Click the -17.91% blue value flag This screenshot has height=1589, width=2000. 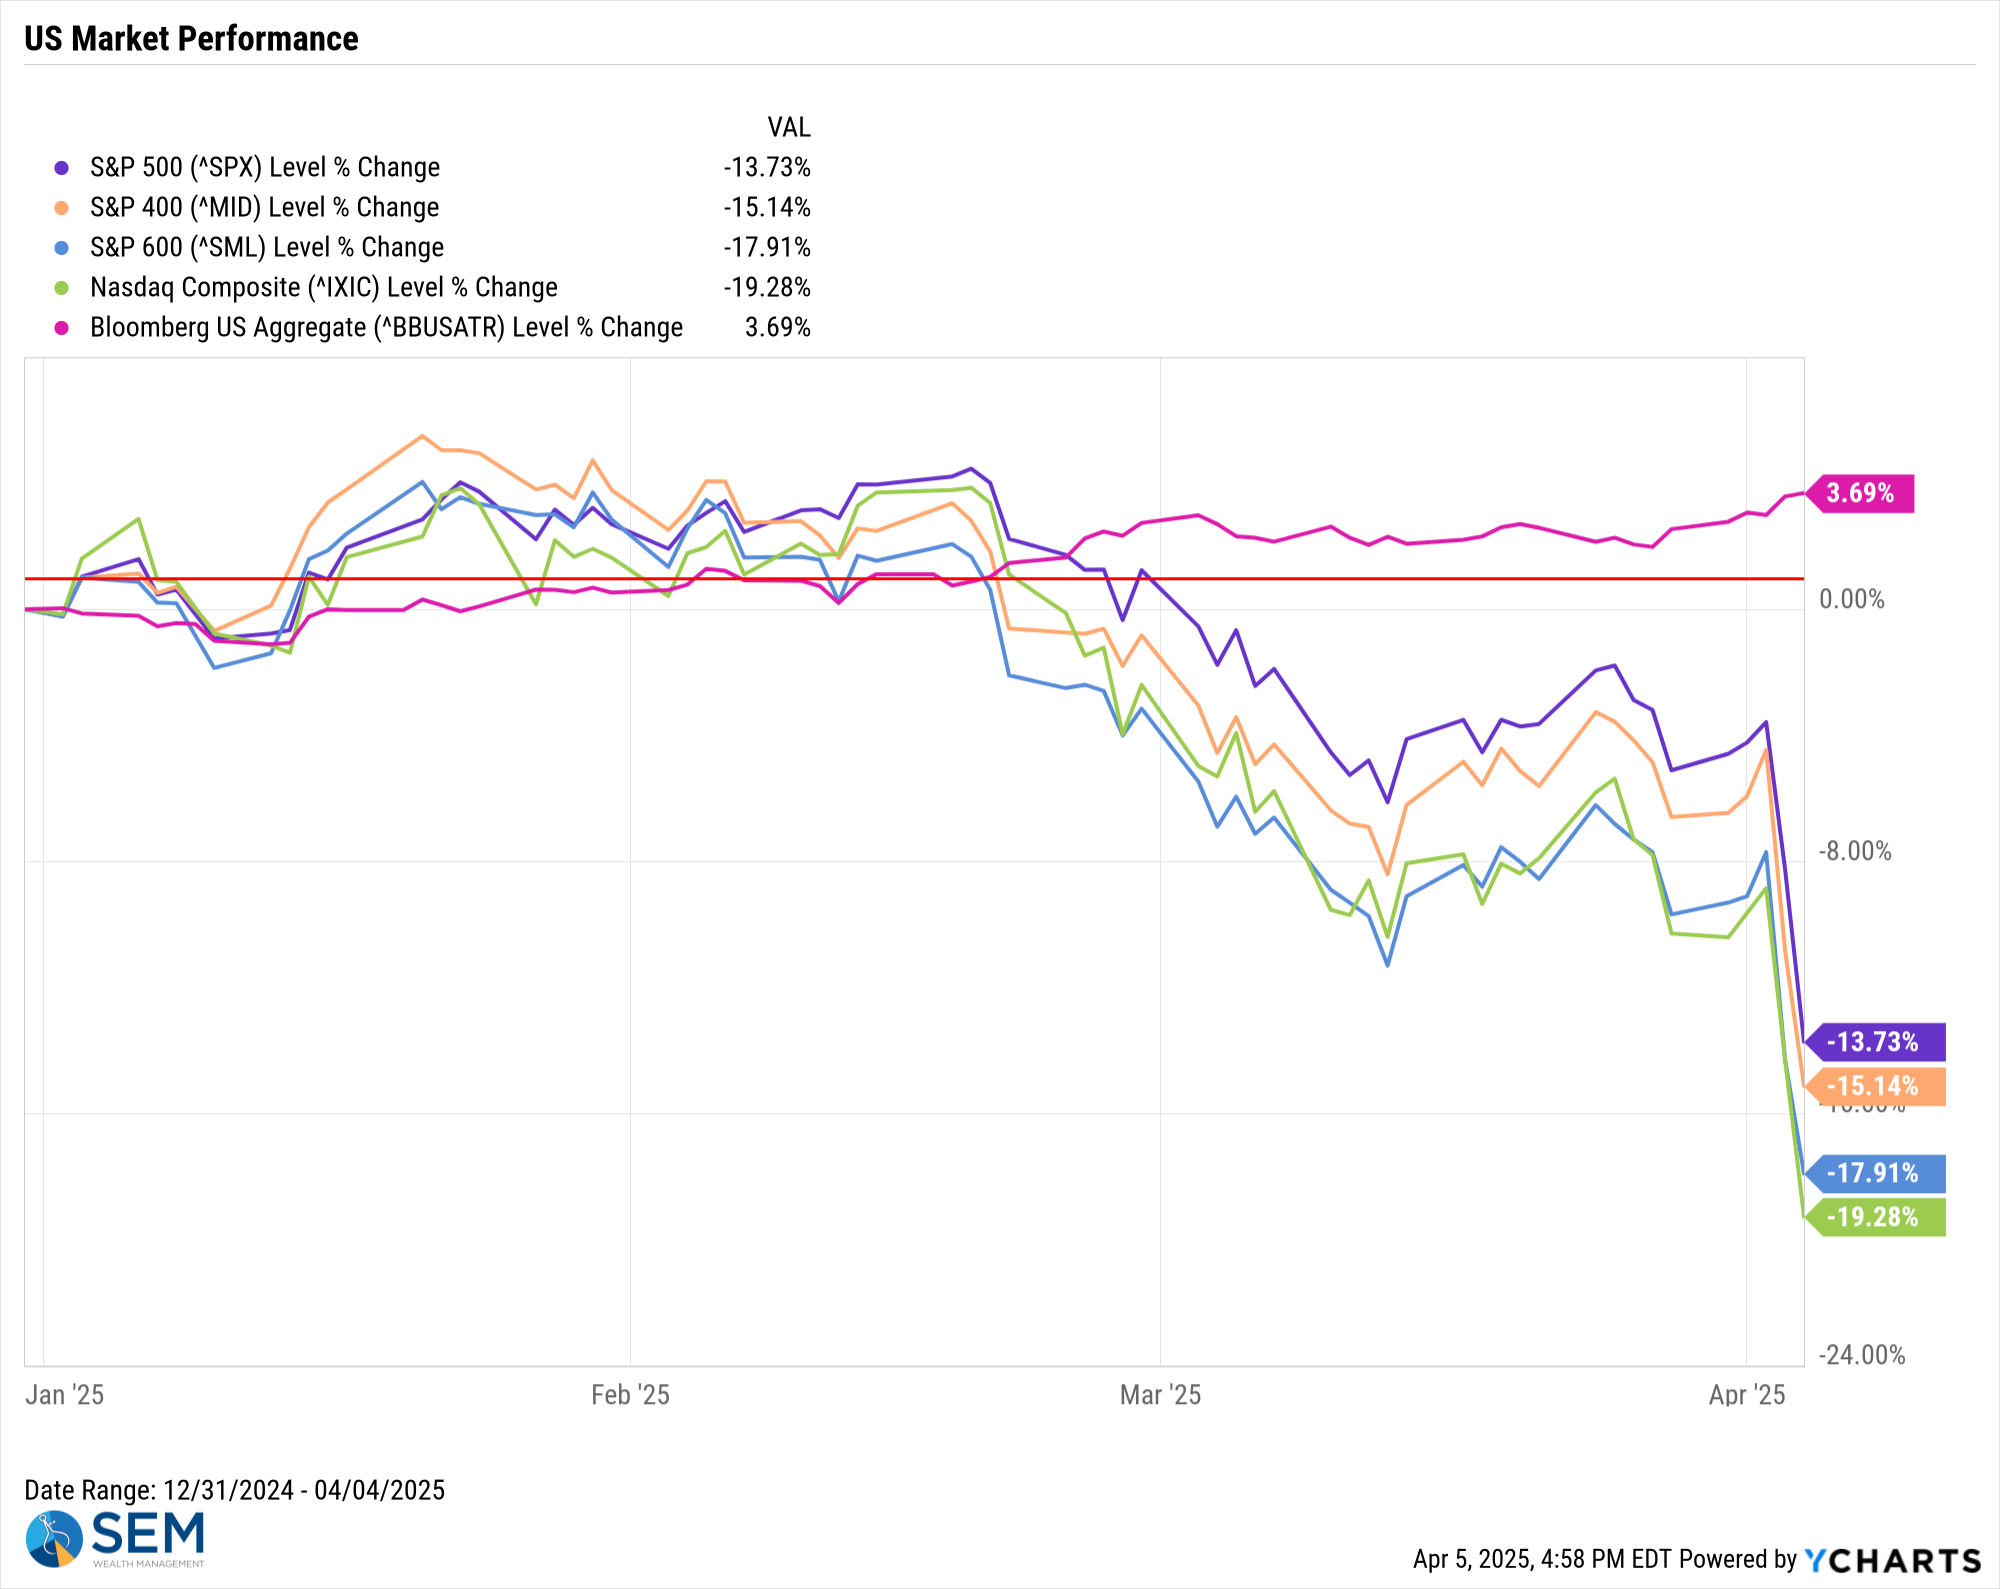(x=1875, y=1173)
